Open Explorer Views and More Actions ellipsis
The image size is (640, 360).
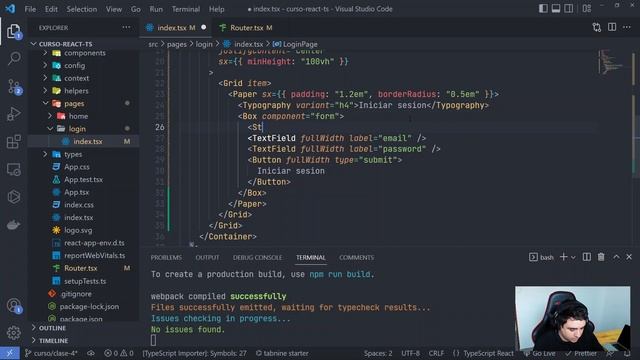pos(126,27)
